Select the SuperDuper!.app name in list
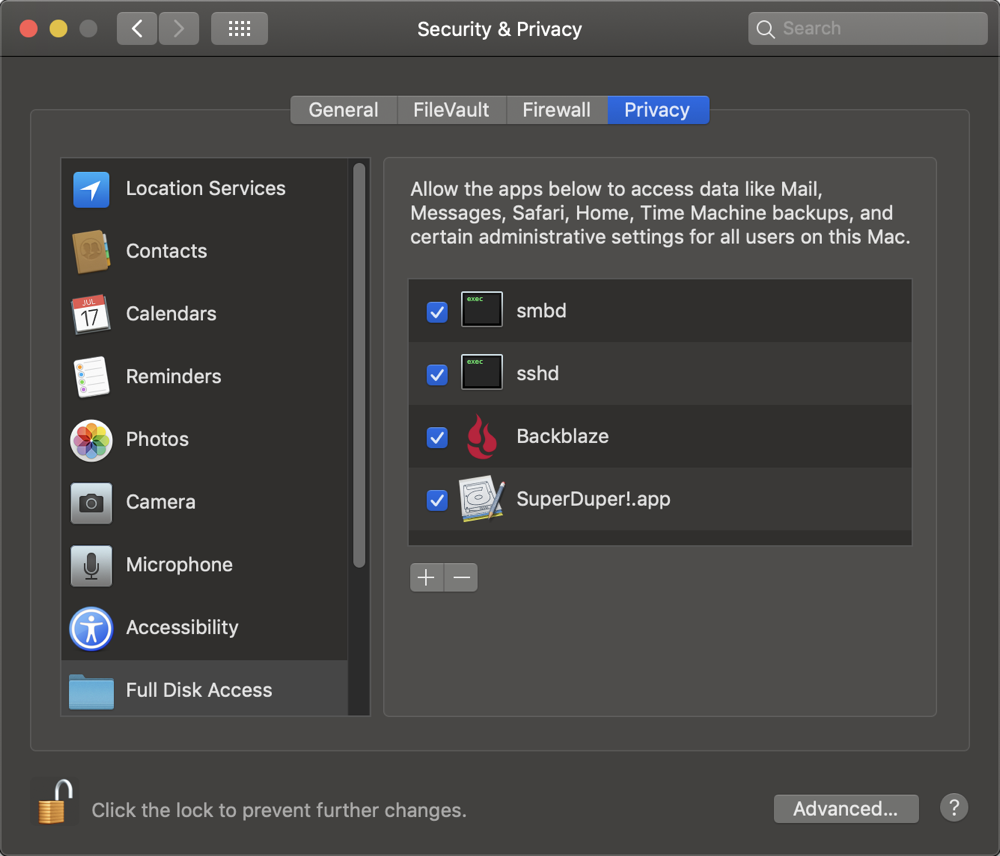Screen dimensions: 1000x856 593,499
